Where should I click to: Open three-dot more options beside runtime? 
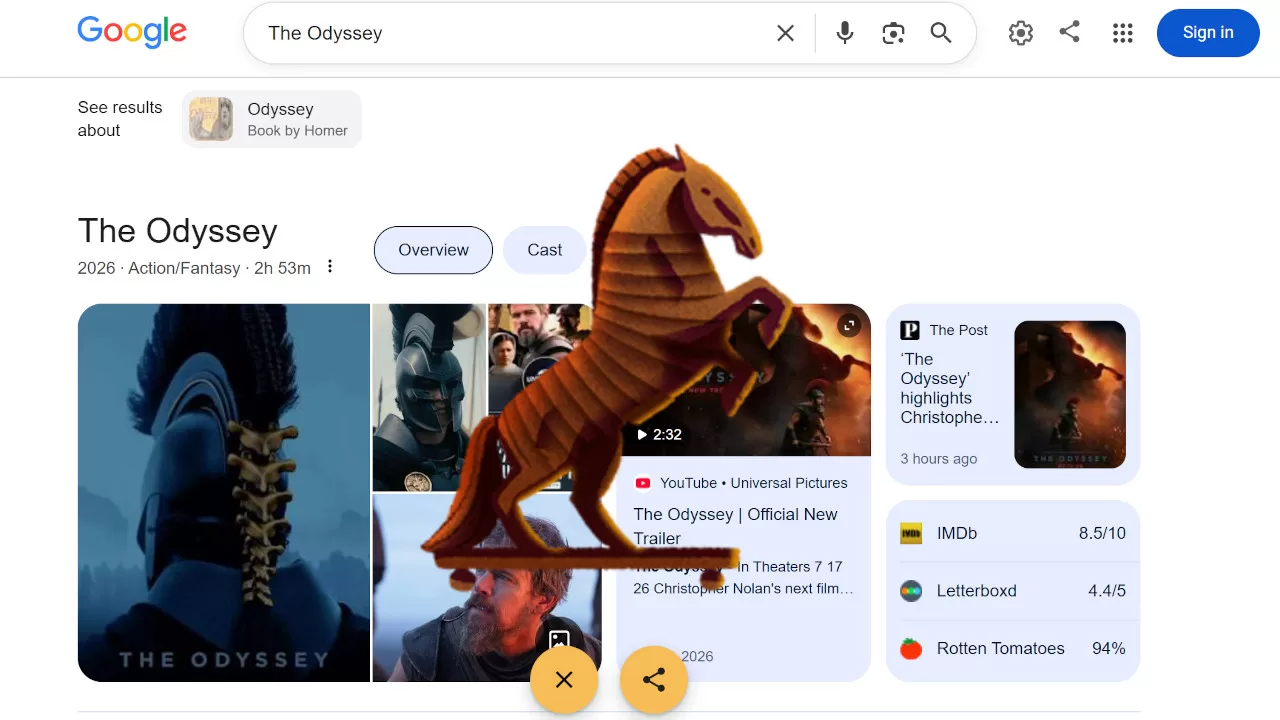330,267
